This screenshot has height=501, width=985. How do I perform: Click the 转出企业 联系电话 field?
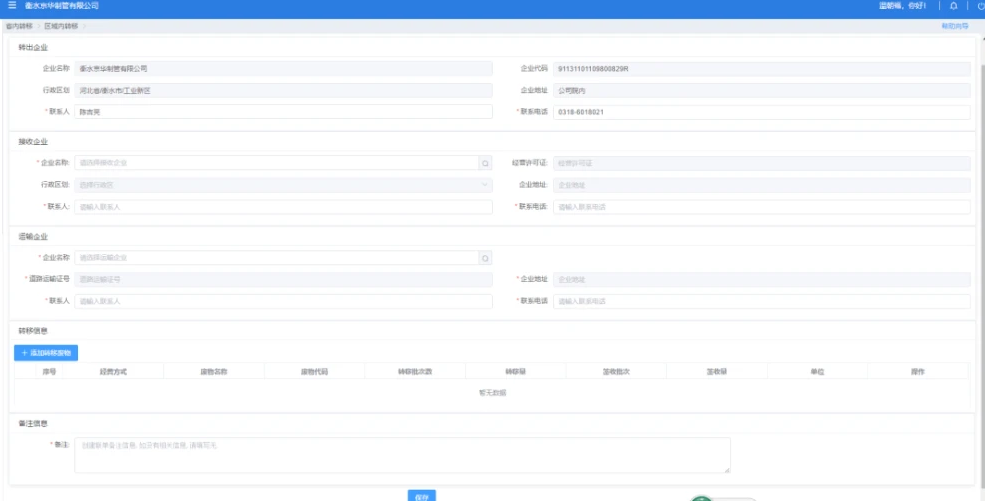point(761,112)
